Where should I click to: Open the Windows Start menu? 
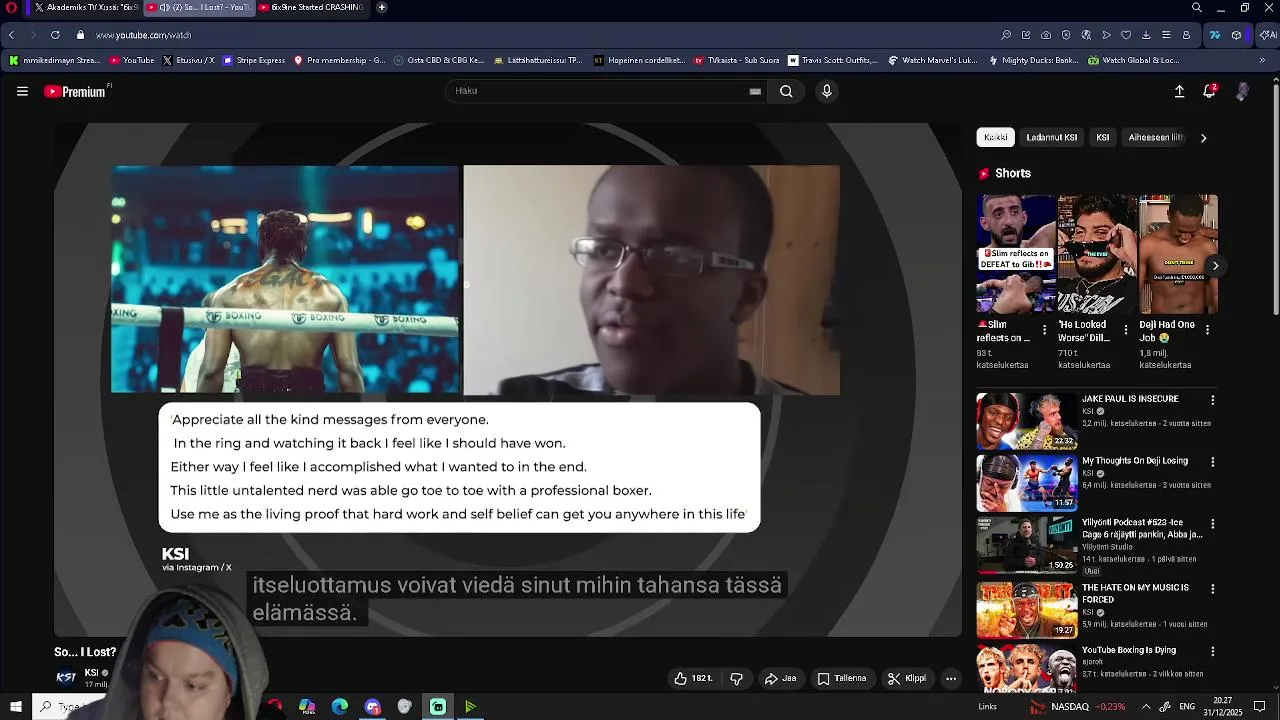tap(15, 707)
